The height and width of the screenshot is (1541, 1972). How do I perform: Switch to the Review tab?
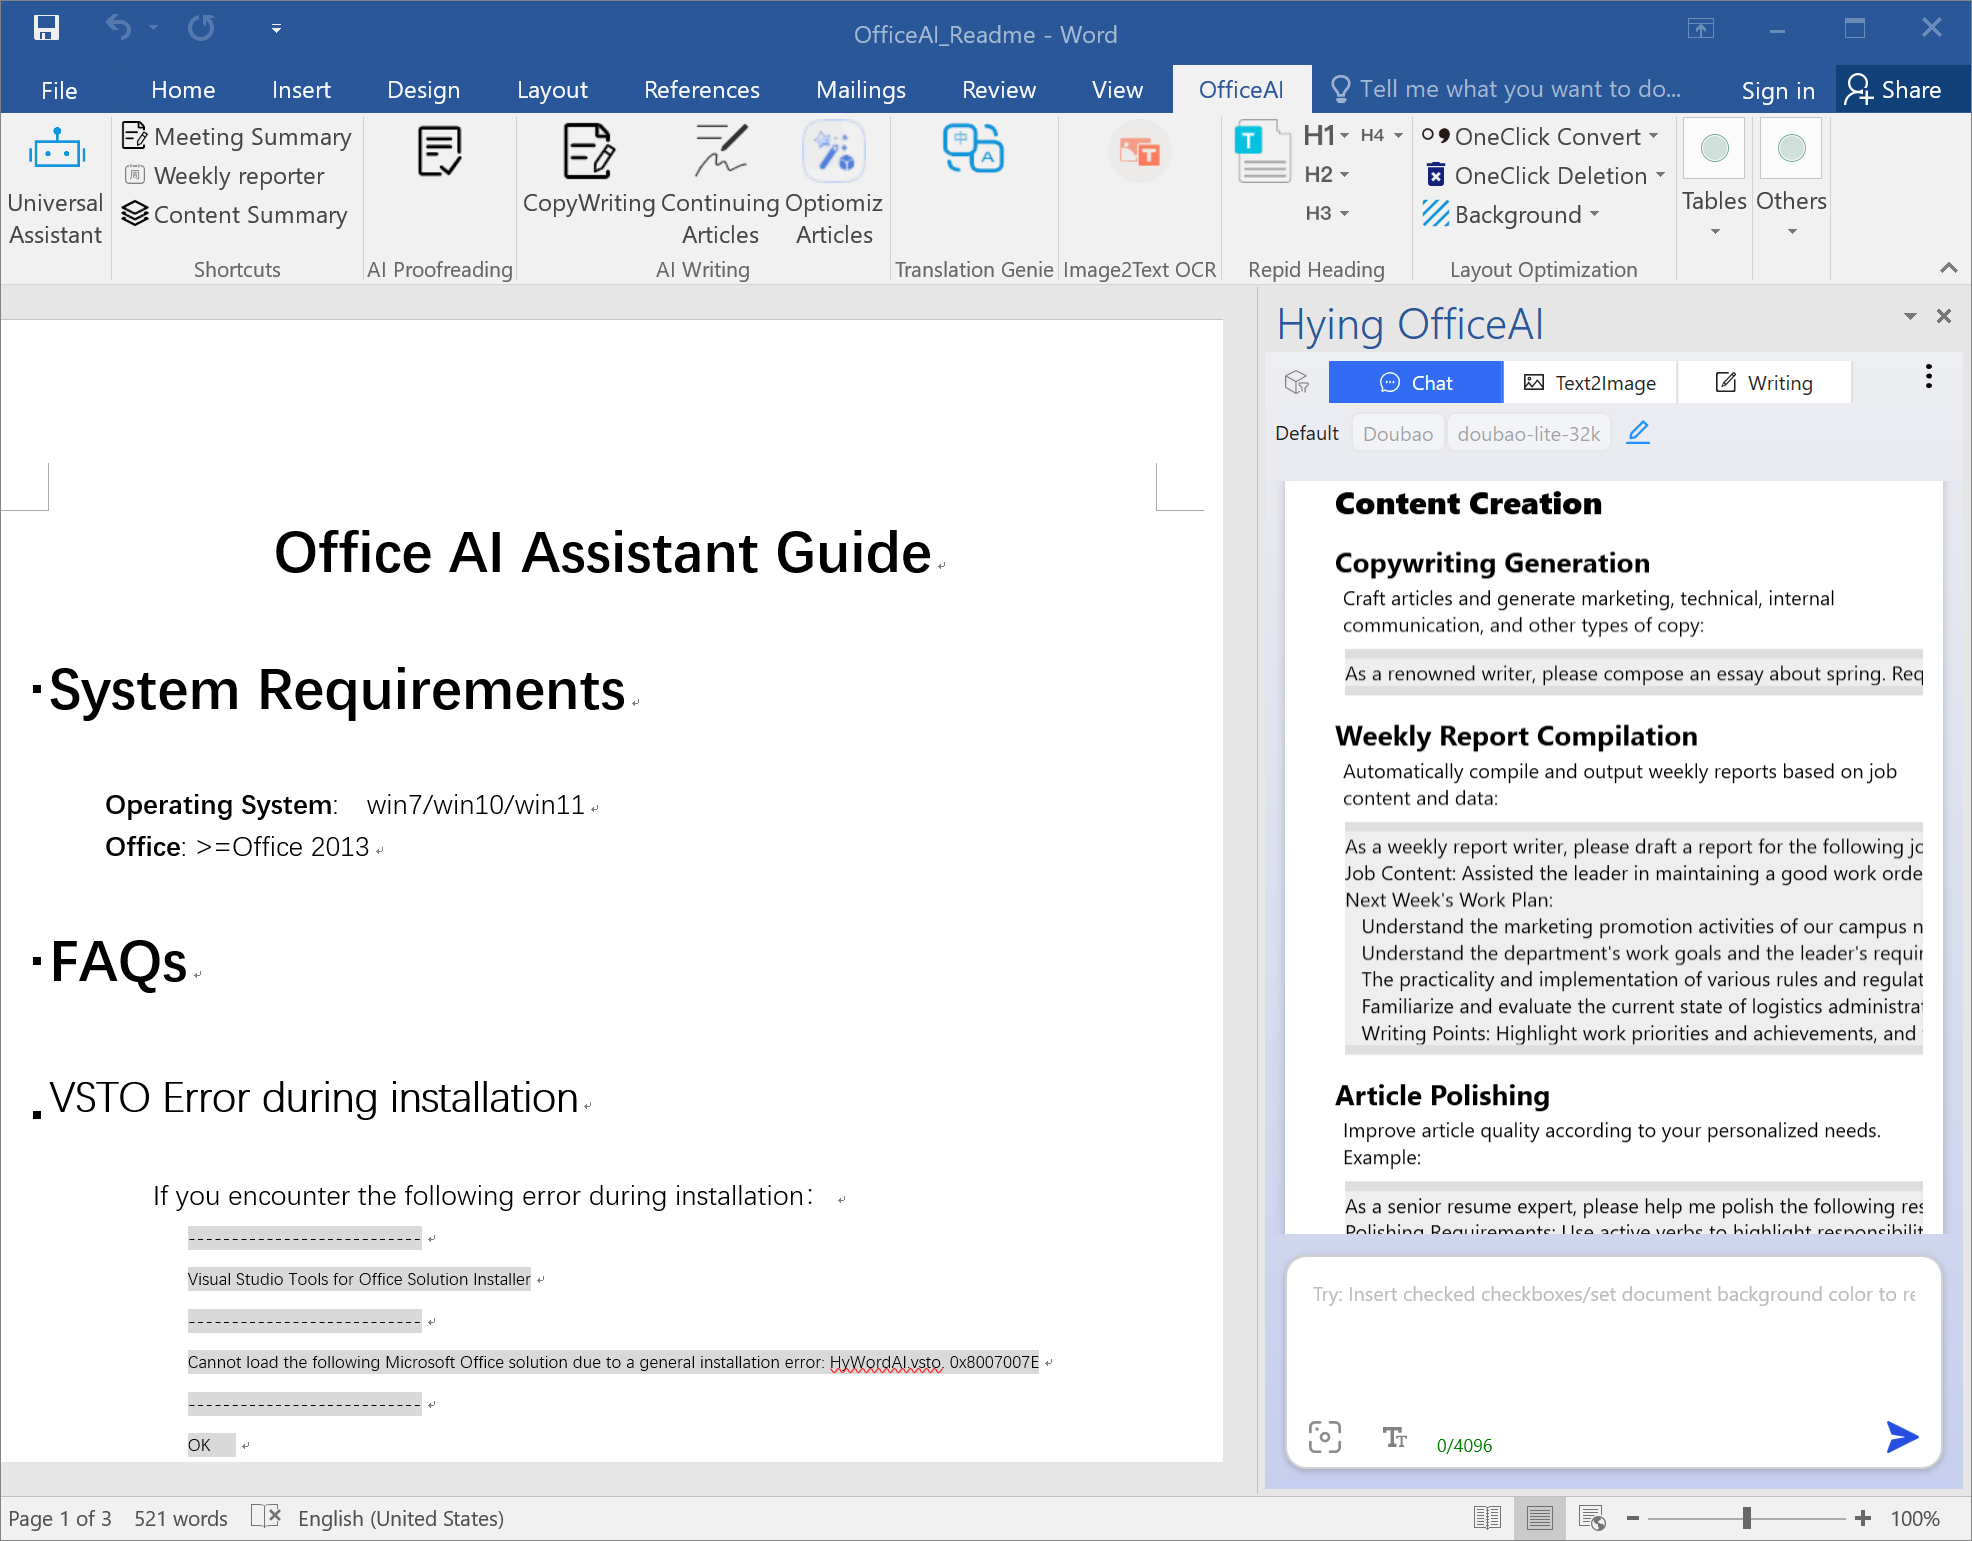point(998,90)
